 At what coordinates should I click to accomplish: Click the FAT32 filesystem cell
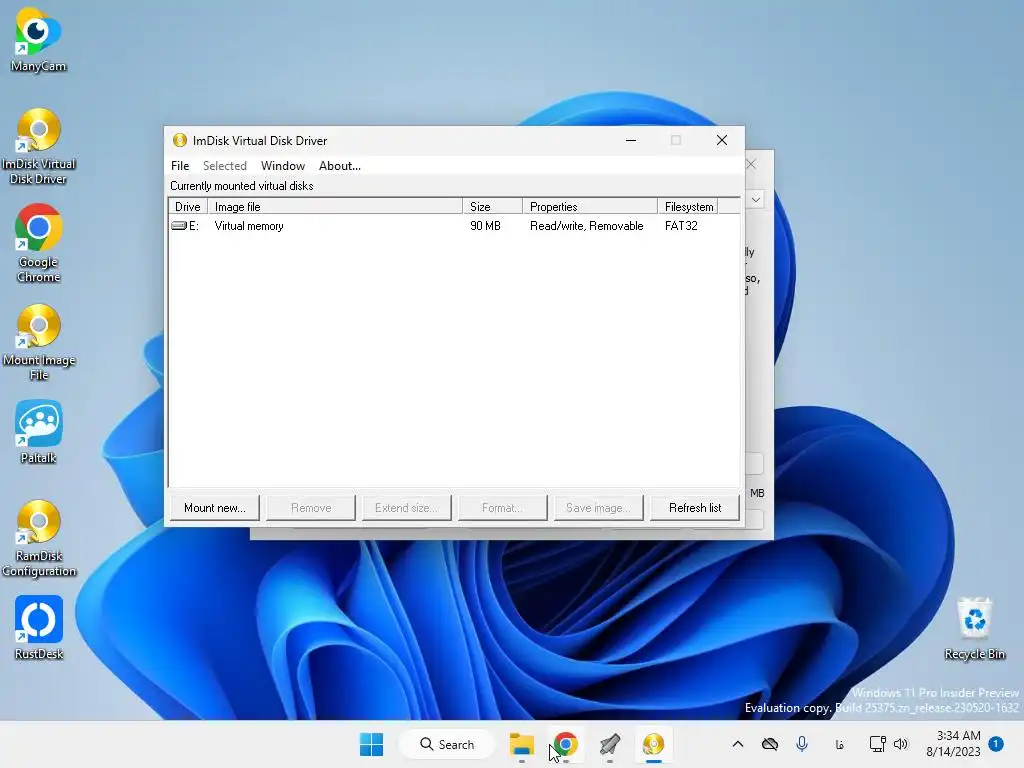[x=681, y=226]
